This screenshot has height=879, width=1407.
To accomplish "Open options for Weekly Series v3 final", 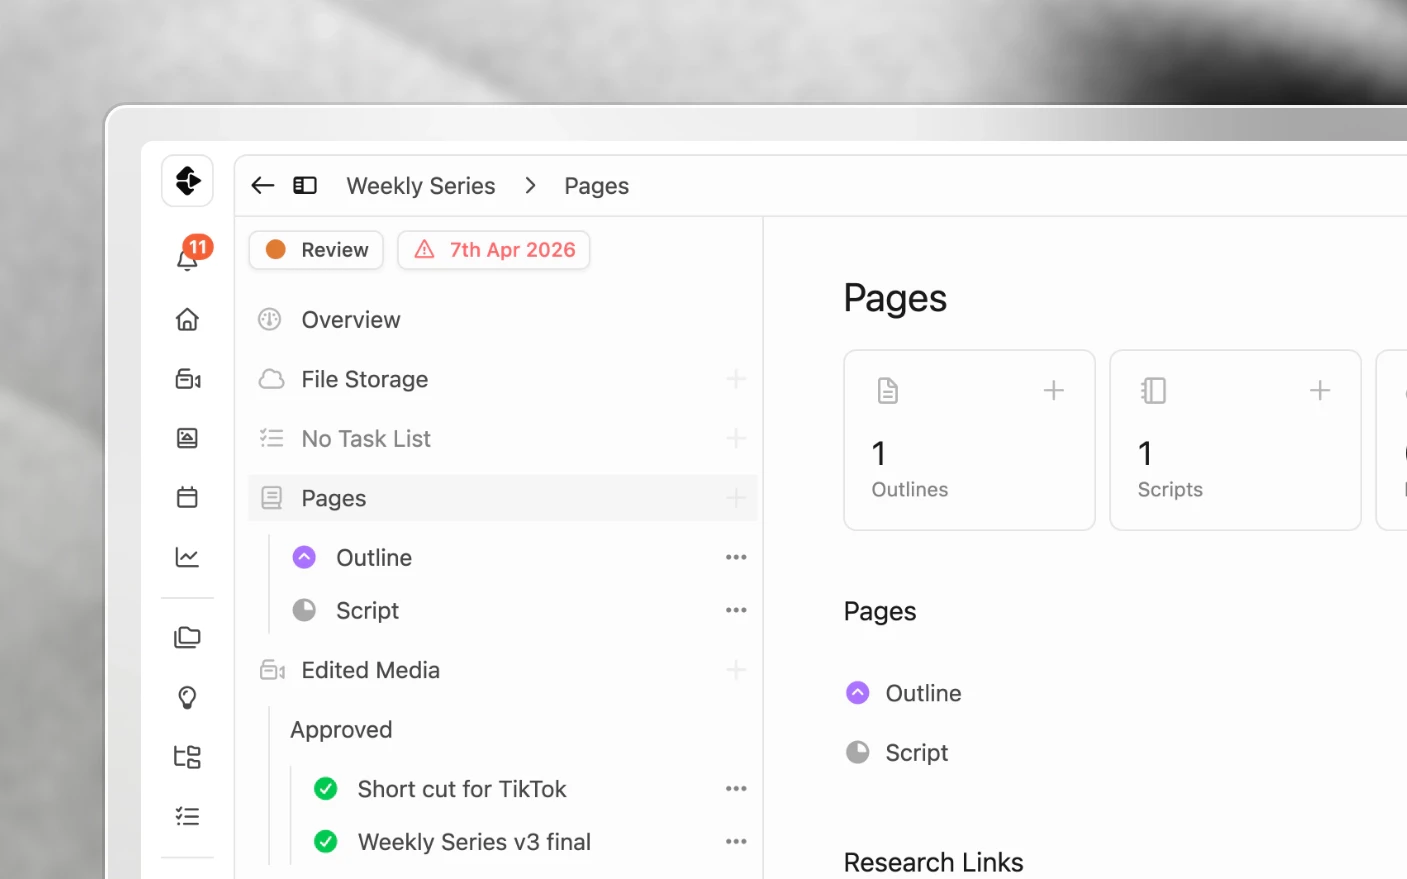I will click(x=736, y=842).
